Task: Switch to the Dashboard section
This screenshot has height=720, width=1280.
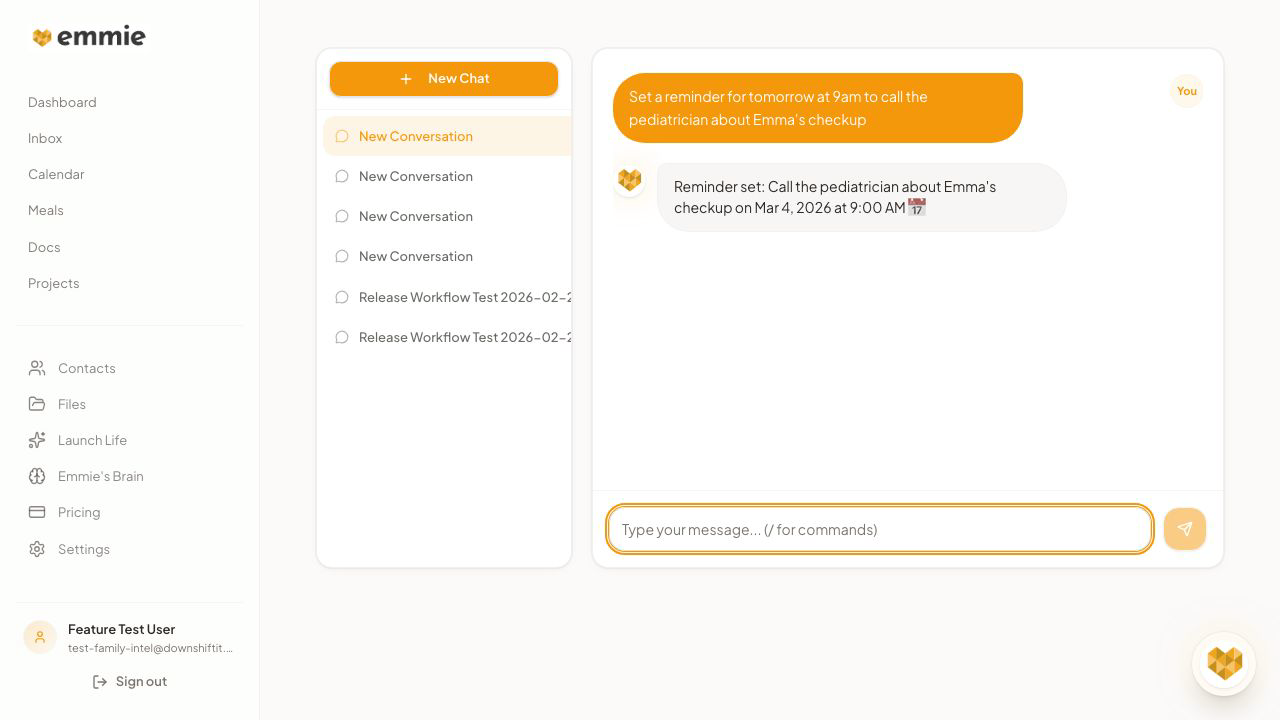Action: (x=62, y=102)
